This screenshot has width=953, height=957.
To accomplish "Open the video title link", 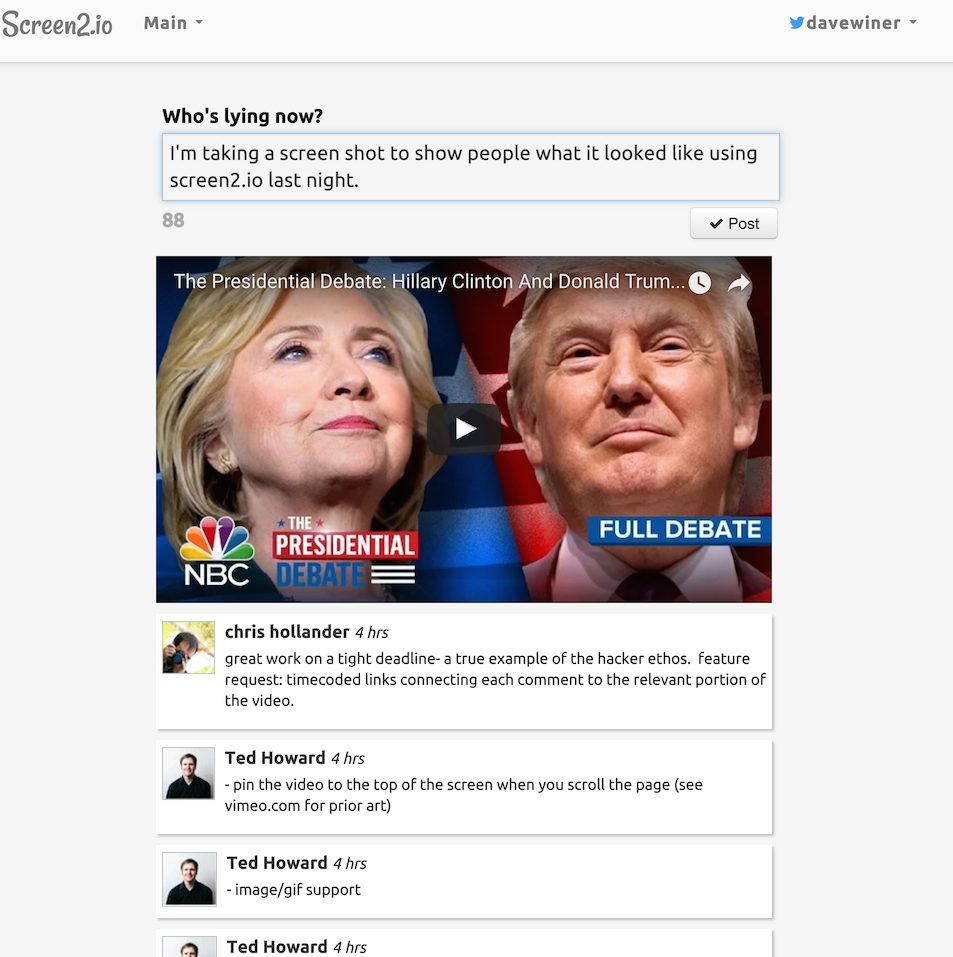I will 429,281.
